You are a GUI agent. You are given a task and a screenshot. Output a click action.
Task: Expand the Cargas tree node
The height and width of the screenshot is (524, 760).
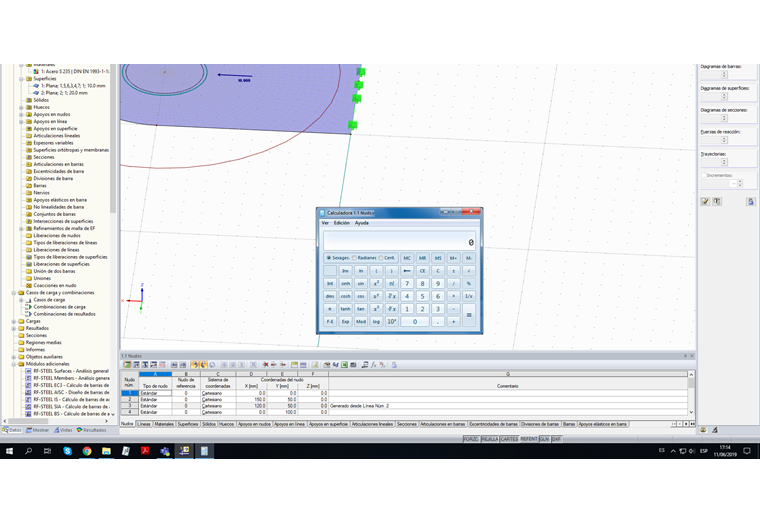click(x=14, y=321)
